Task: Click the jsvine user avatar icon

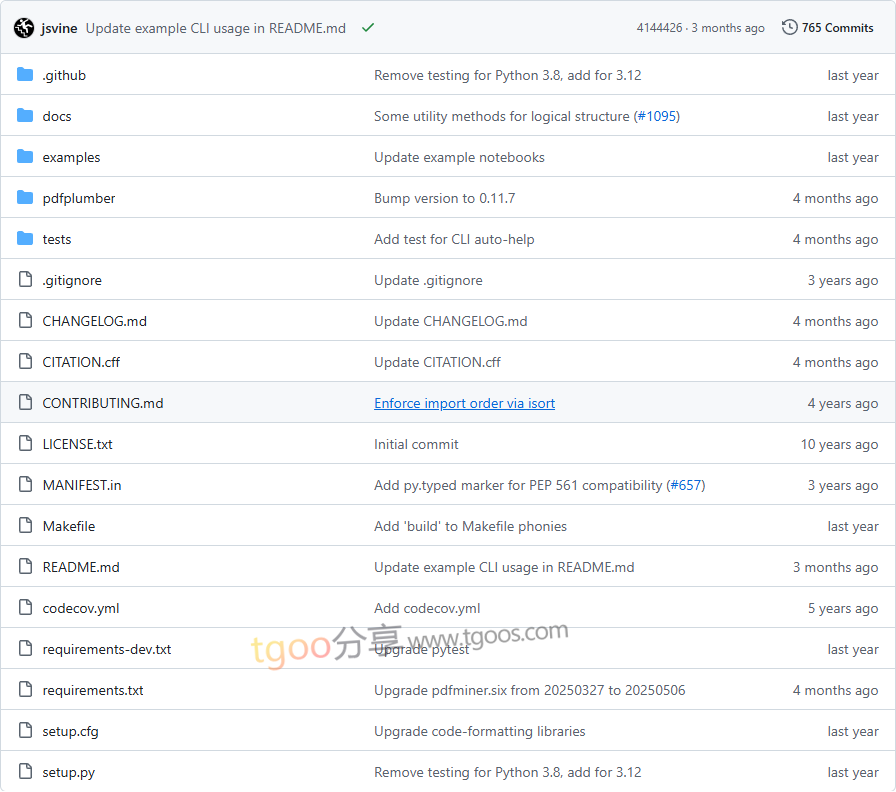Action: click(x=24, y=28)
